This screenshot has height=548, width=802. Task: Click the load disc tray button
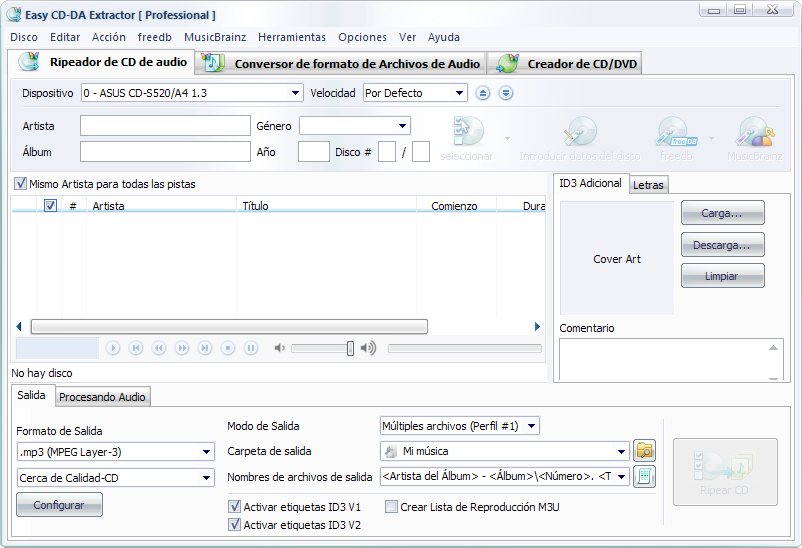(x=506, y=93)
